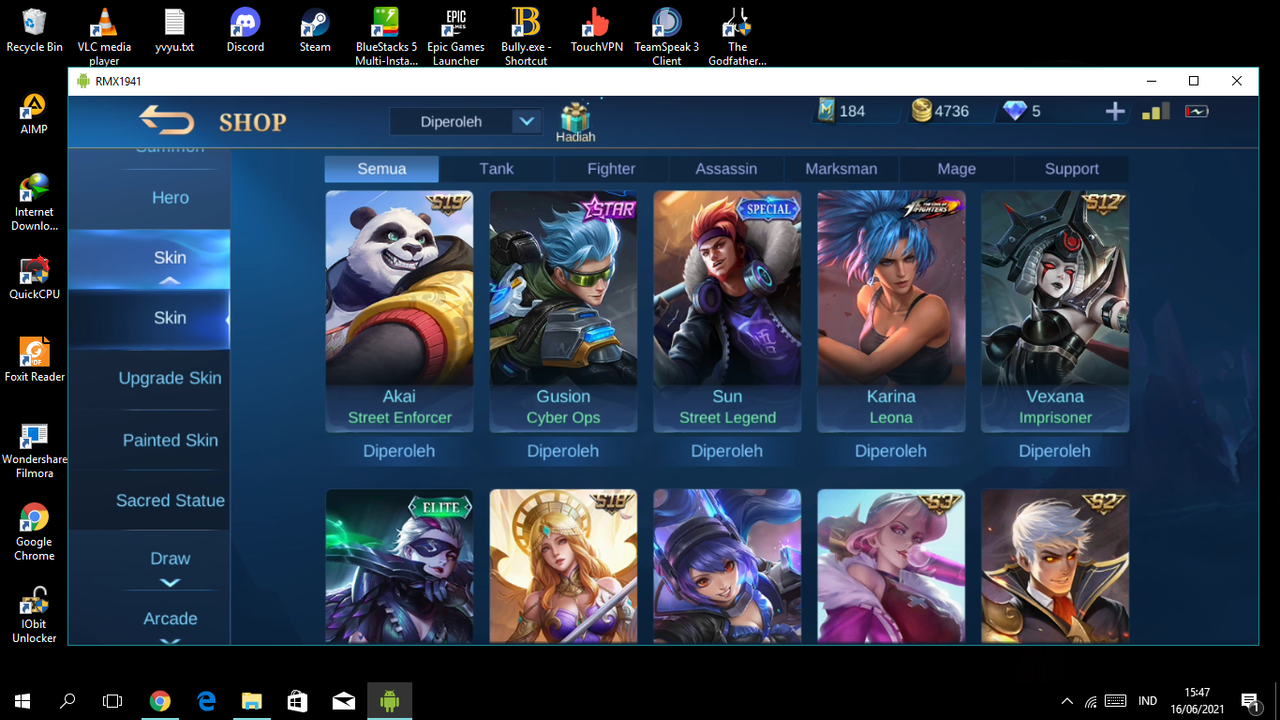Open the Diperoleh filter dropdown
This screenshot has width=1280, height=720.
tap(466, 122)
